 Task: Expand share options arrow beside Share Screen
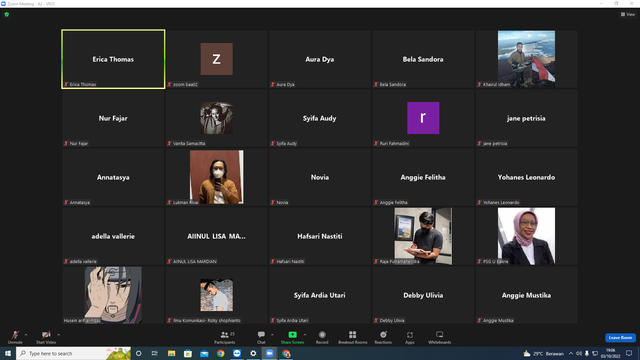(x=305, y=335)
